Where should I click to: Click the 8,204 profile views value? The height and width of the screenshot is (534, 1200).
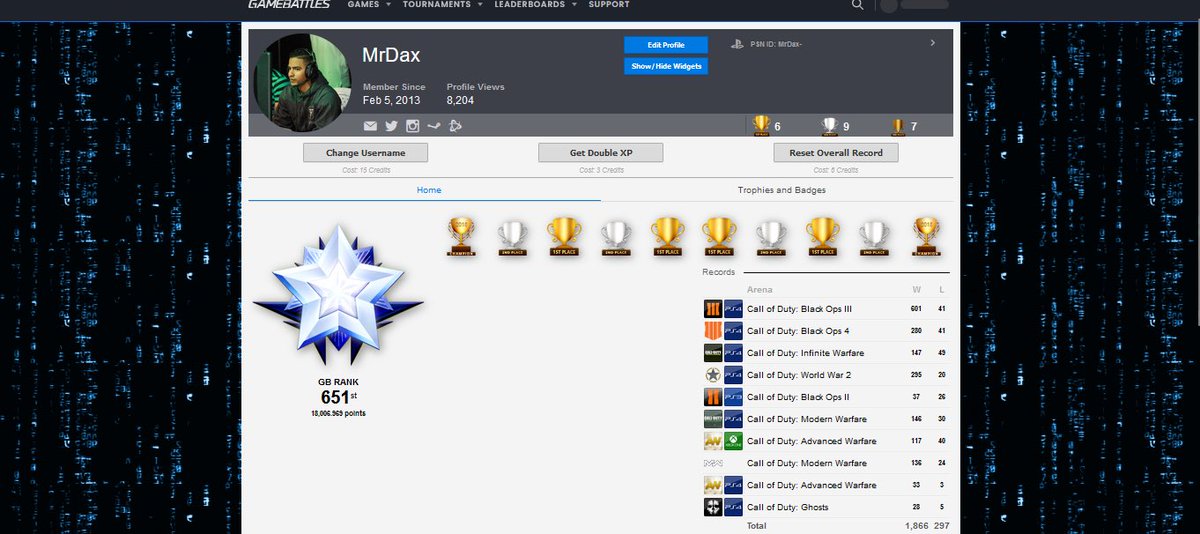461,100
